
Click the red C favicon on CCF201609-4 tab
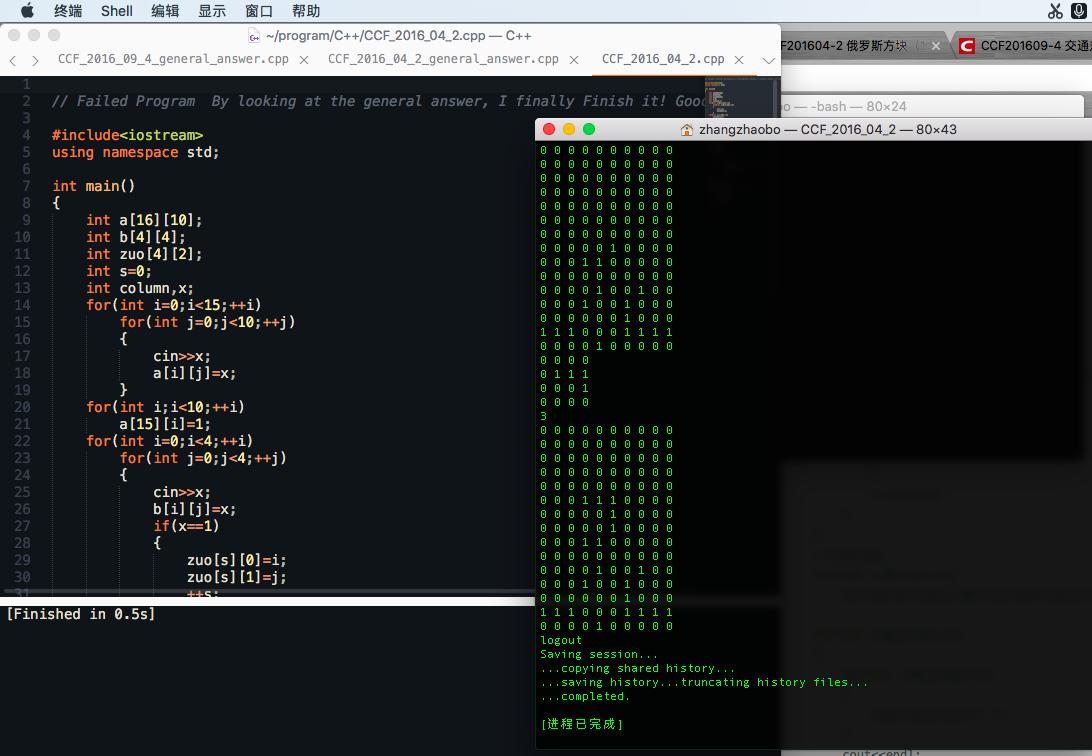967,46
